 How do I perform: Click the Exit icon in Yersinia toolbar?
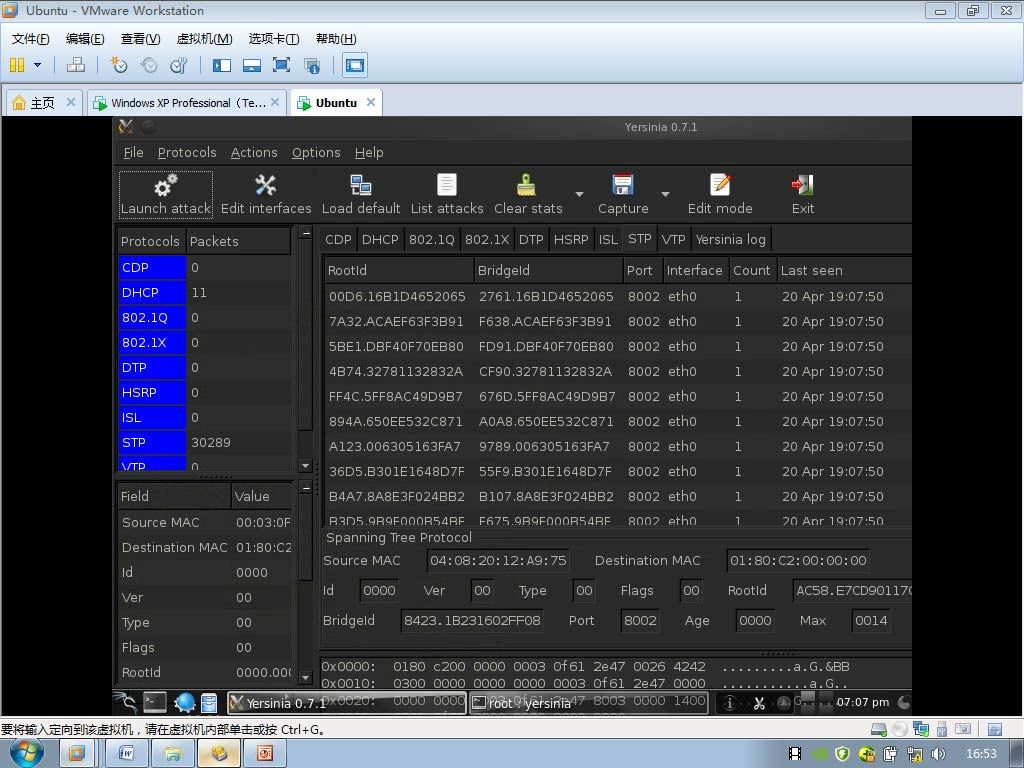[803, 185]
